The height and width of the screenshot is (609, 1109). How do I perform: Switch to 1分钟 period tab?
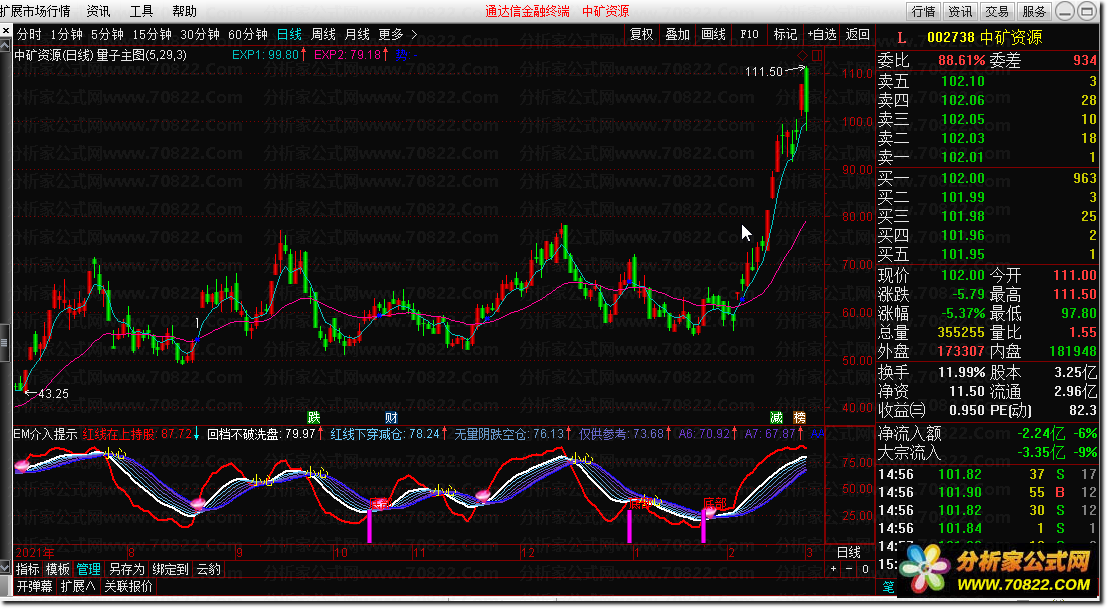66,35
